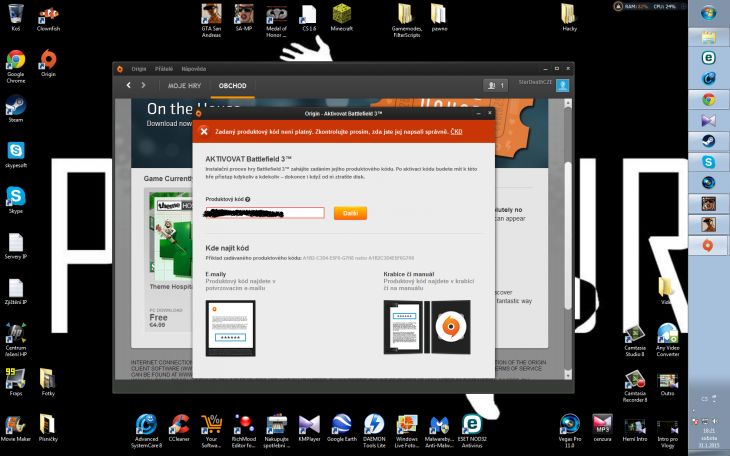The width and height of the screenshot is (730, 456).
Task: Select the Koš recycle bin icon
Action: click(16, 17)
